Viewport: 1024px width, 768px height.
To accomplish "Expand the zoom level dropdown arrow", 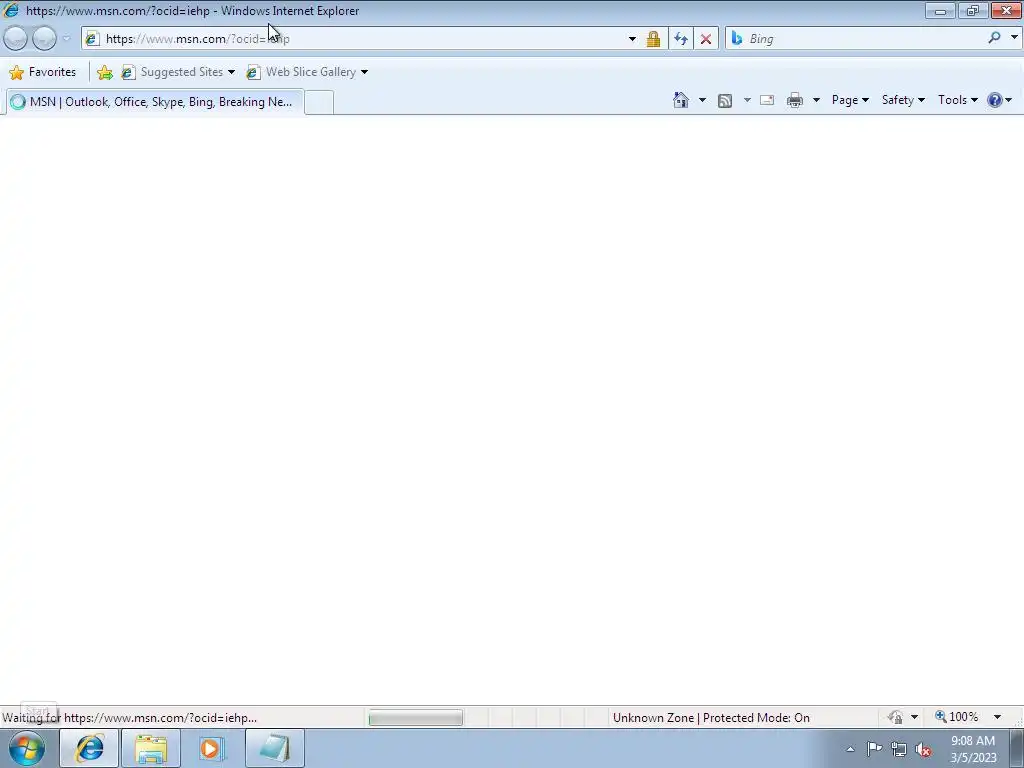I will click(997, 717).
